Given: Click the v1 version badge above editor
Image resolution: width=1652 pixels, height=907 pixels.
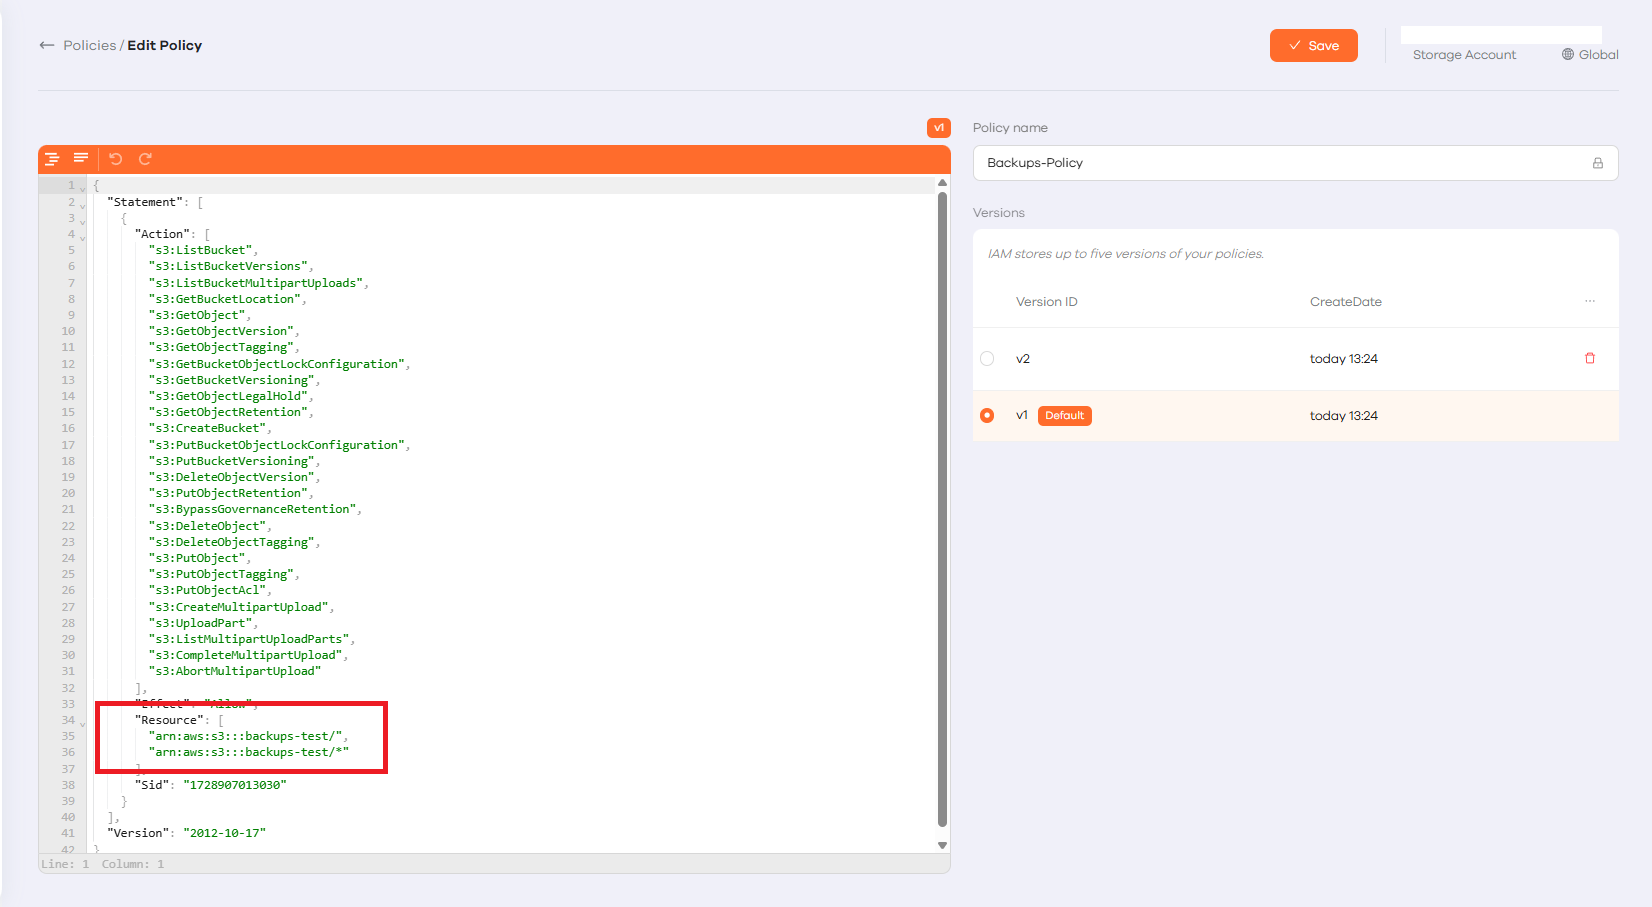Looking at the screenshot, I should click(x=938, y=128).
